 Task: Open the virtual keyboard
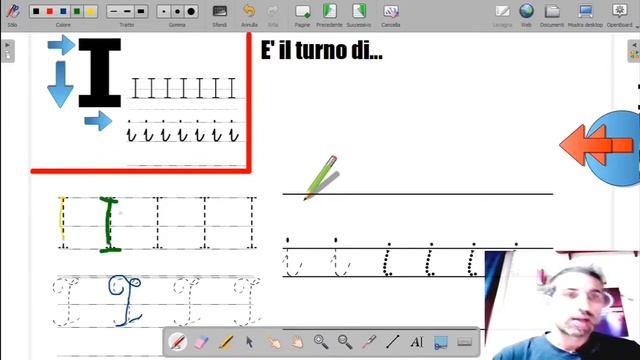tap(464, 342)
